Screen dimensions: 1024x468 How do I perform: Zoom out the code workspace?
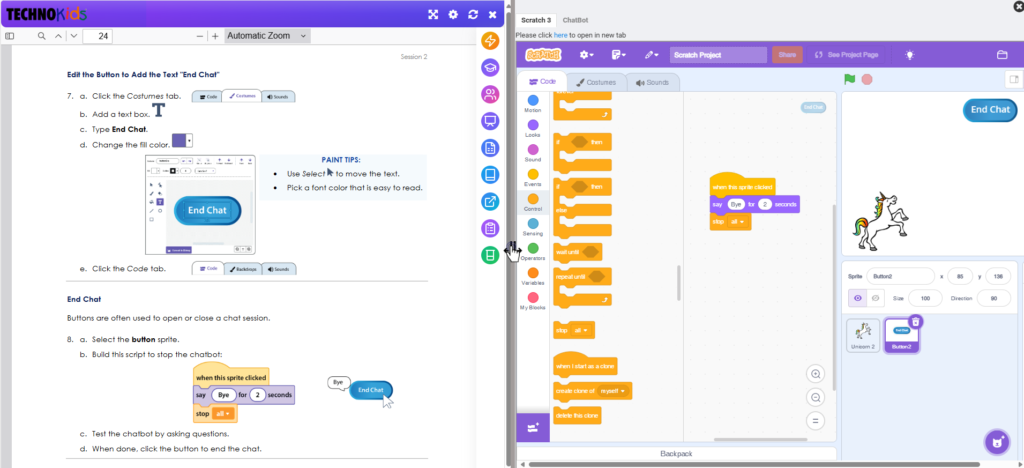[815, 398]
